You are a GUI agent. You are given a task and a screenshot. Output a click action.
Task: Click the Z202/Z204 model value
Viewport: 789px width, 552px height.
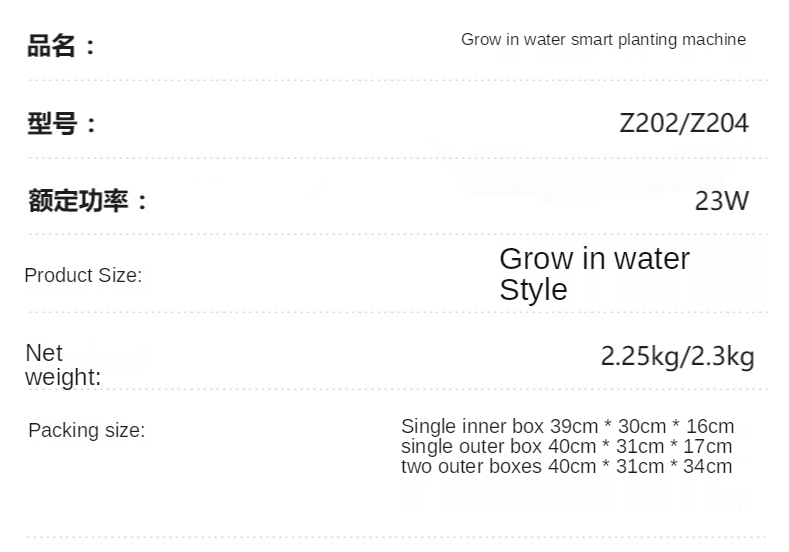tap(684, 124)
